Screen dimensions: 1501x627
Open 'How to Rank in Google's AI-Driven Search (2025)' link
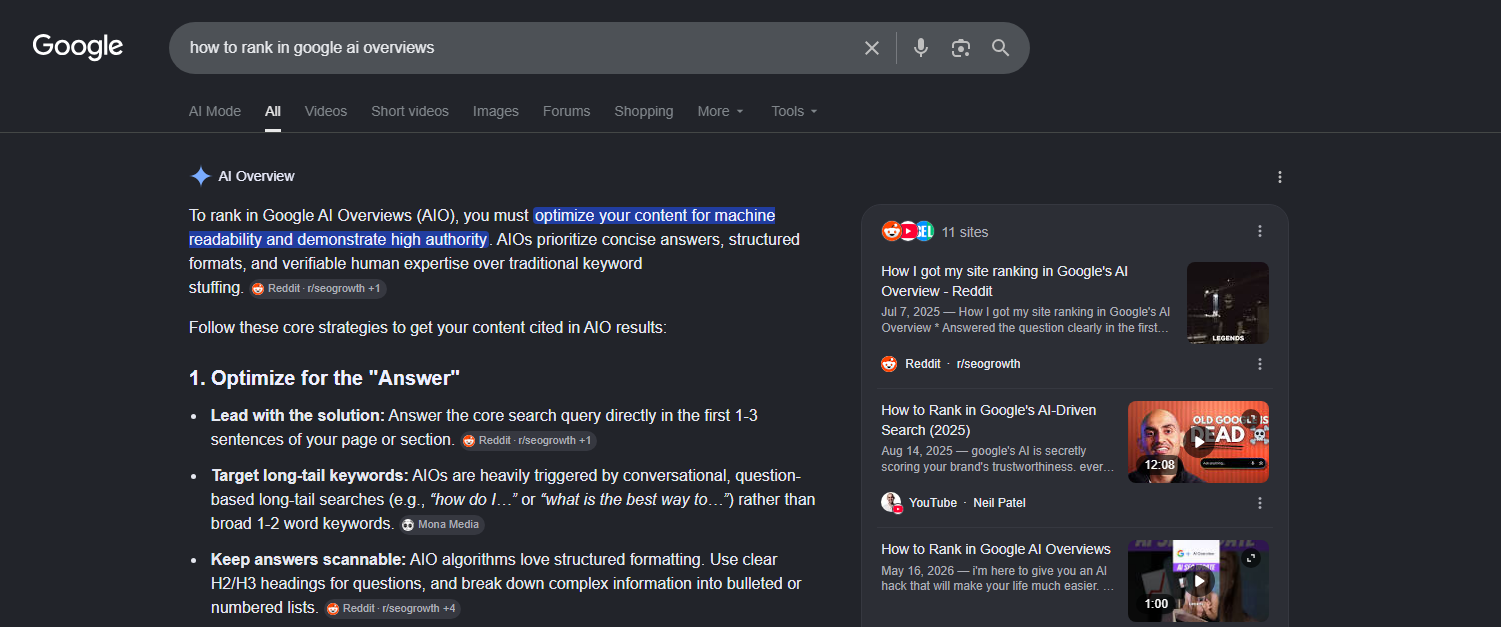point(989,420)
